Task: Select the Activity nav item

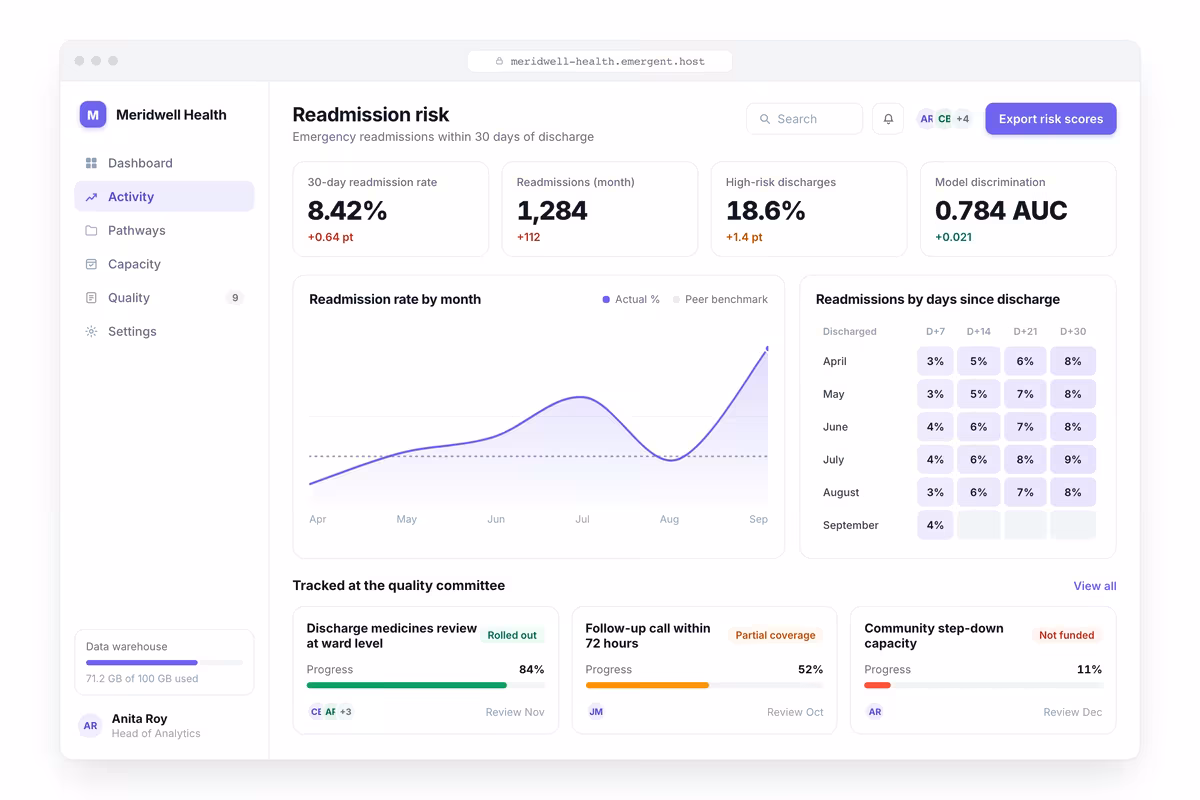Action: (164, 197)
